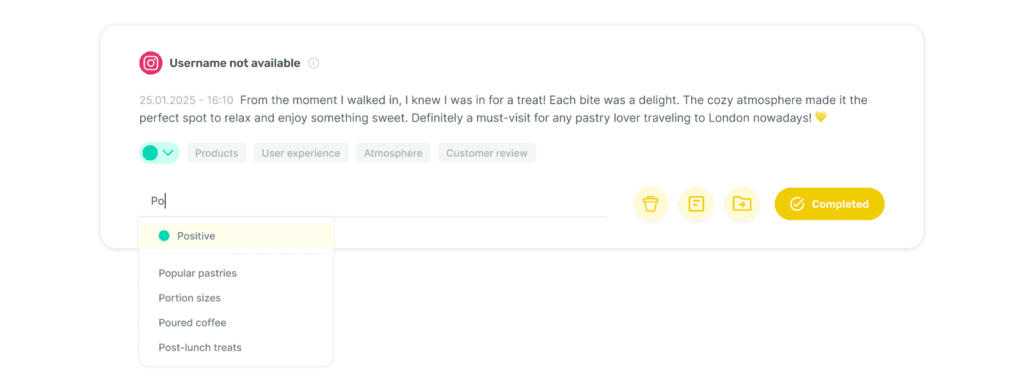
Task: Click the info icon beside Username not available
Action: (x=313, y=63)
